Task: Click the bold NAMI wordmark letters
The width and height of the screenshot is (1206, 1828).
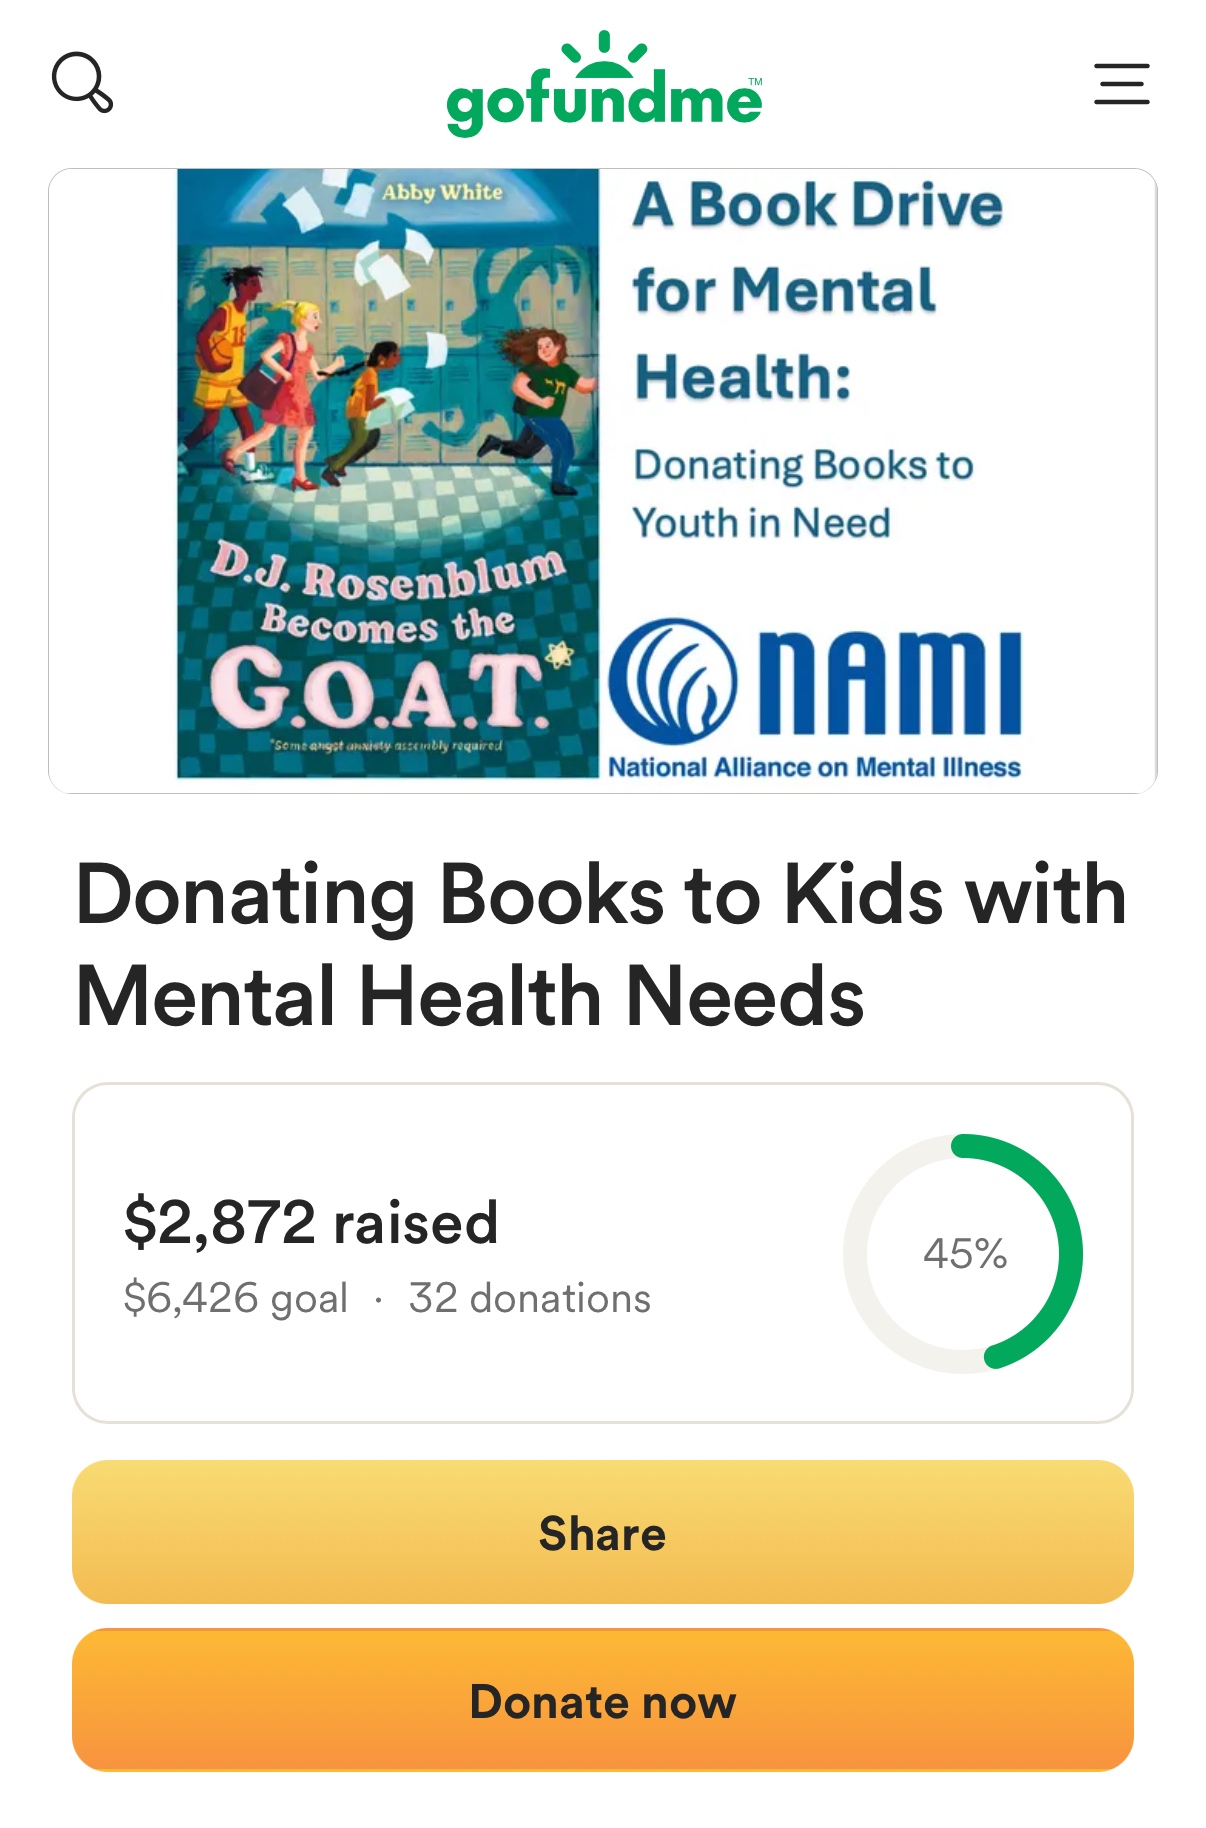Action: 890,683
